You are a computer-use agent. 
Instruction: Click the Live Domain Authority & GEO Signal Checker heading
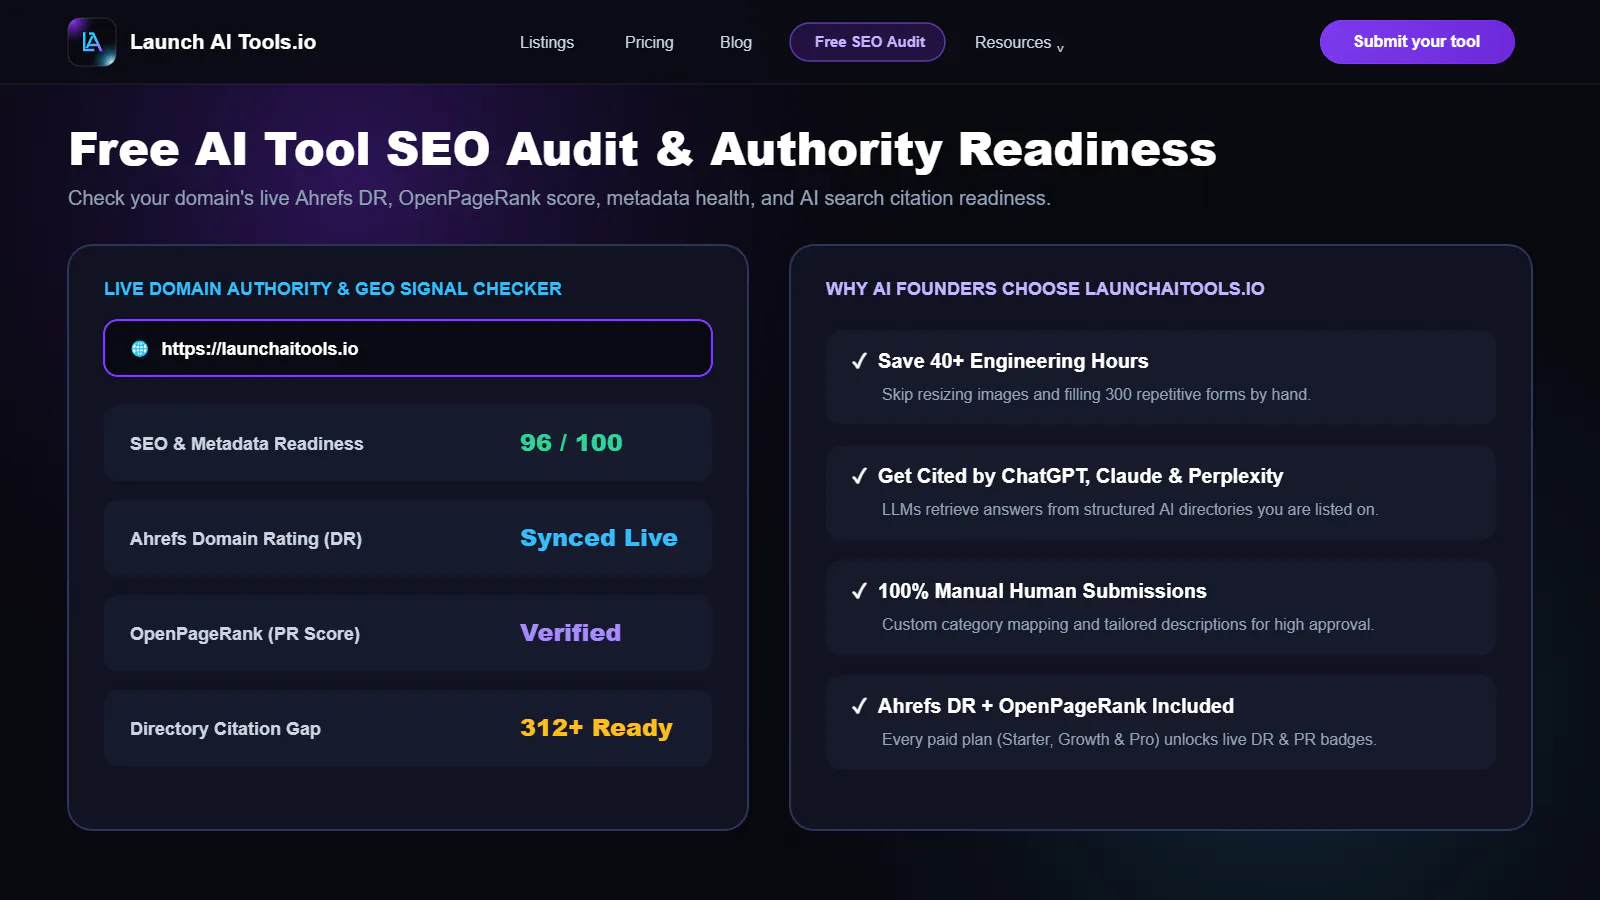click(x=333, y=289)
